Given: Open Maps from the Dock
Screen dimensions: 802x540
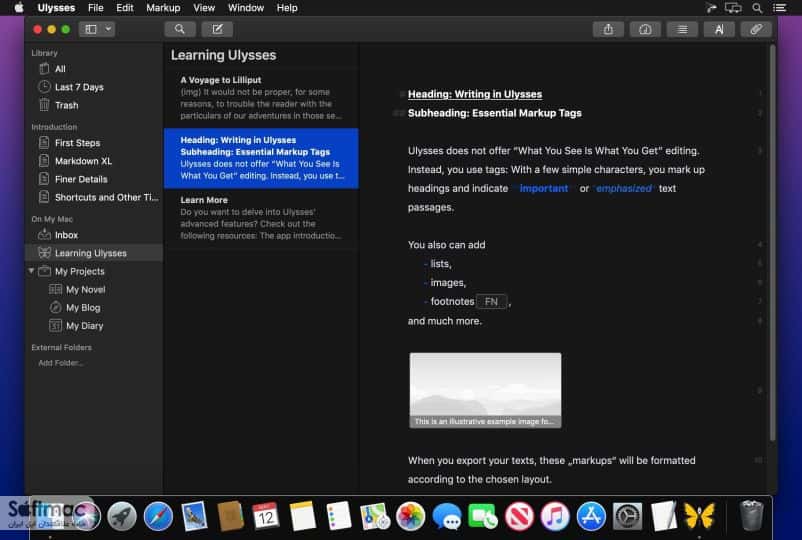Looking at the screenshot, I should click(374, 516).
